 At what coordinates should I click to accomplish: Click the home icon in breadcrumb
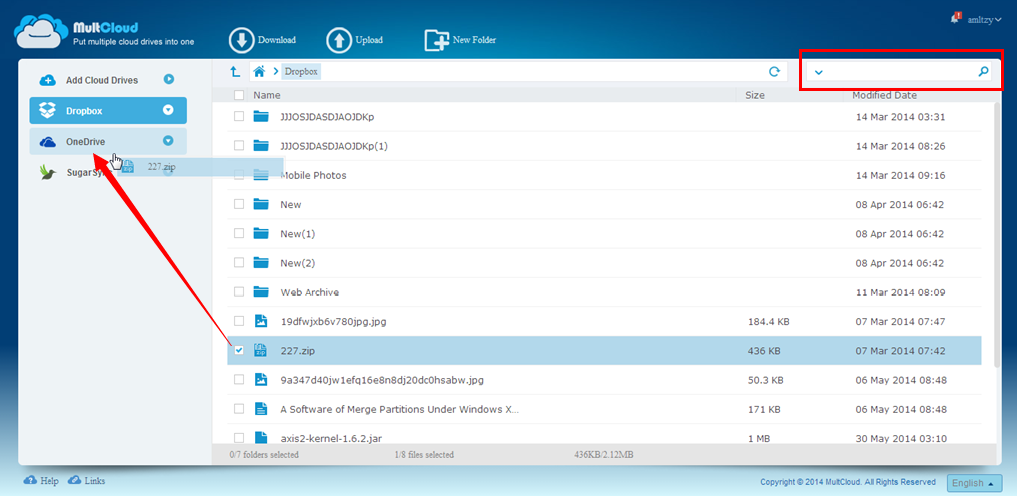(x=259, y=72)
